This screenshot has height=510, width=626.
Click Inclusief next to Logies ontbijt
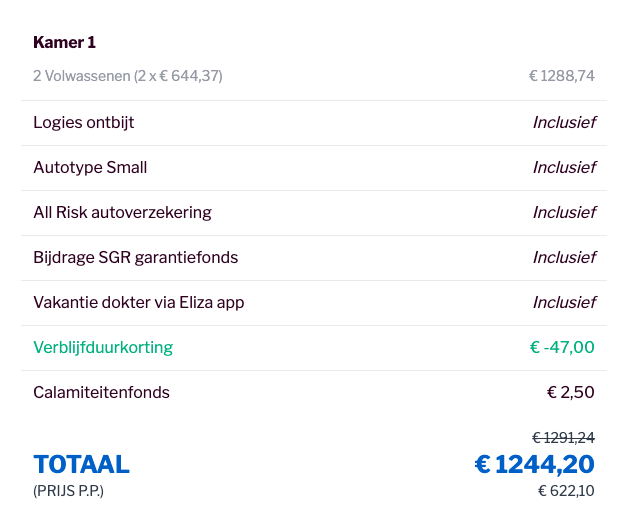point(564,123)
